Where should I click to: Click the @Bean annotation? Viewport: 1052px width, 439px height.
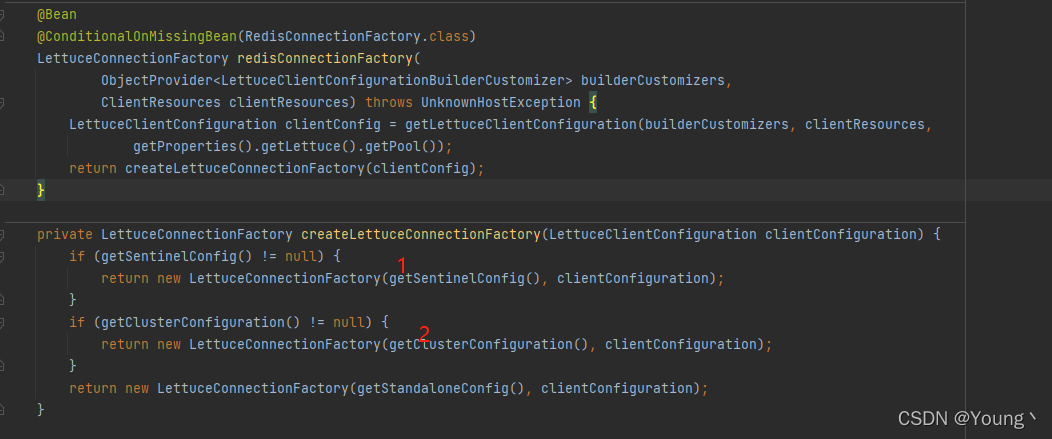coord(57,14)
